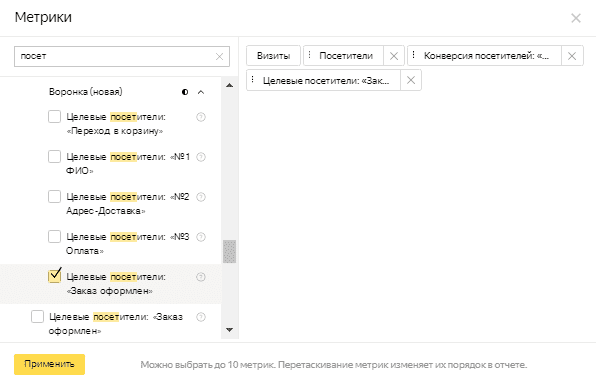Uncheck the selected «Заказ оформлен» checkbox
Image resolution: width=596 pixels, height=384 pixels.
coord(54,276)
